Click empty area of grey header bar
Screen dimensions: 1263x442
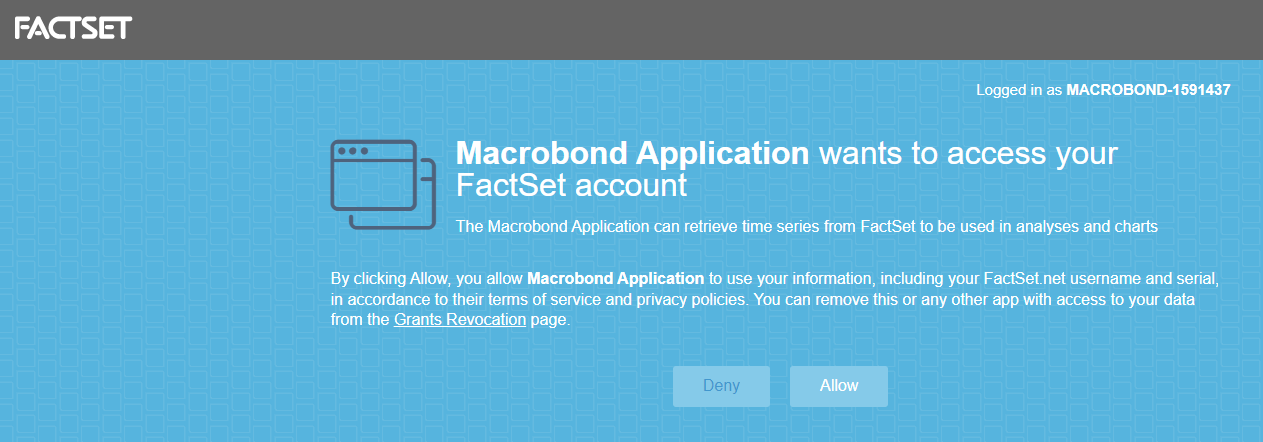click(x=700, y=29)
